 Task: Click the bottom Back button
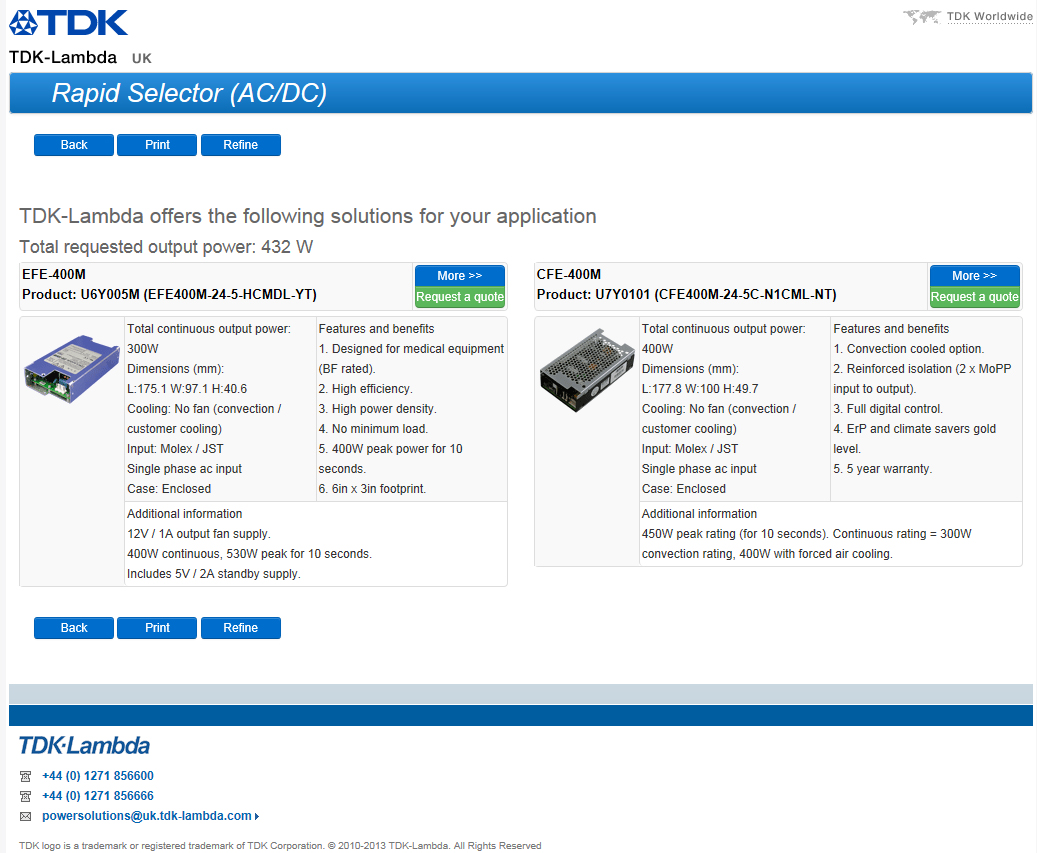[74, 628]
